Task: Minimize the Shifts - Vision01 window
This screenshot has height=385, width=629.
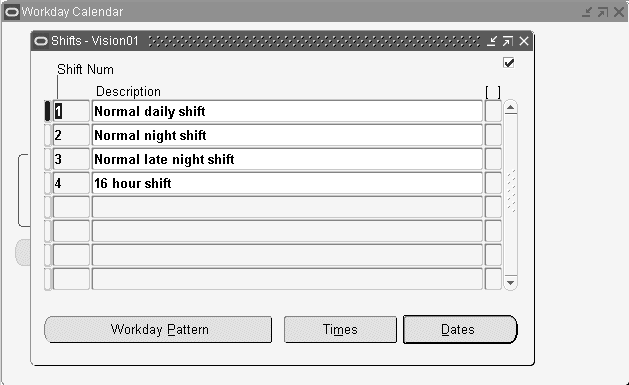Action: coord(492,41)
